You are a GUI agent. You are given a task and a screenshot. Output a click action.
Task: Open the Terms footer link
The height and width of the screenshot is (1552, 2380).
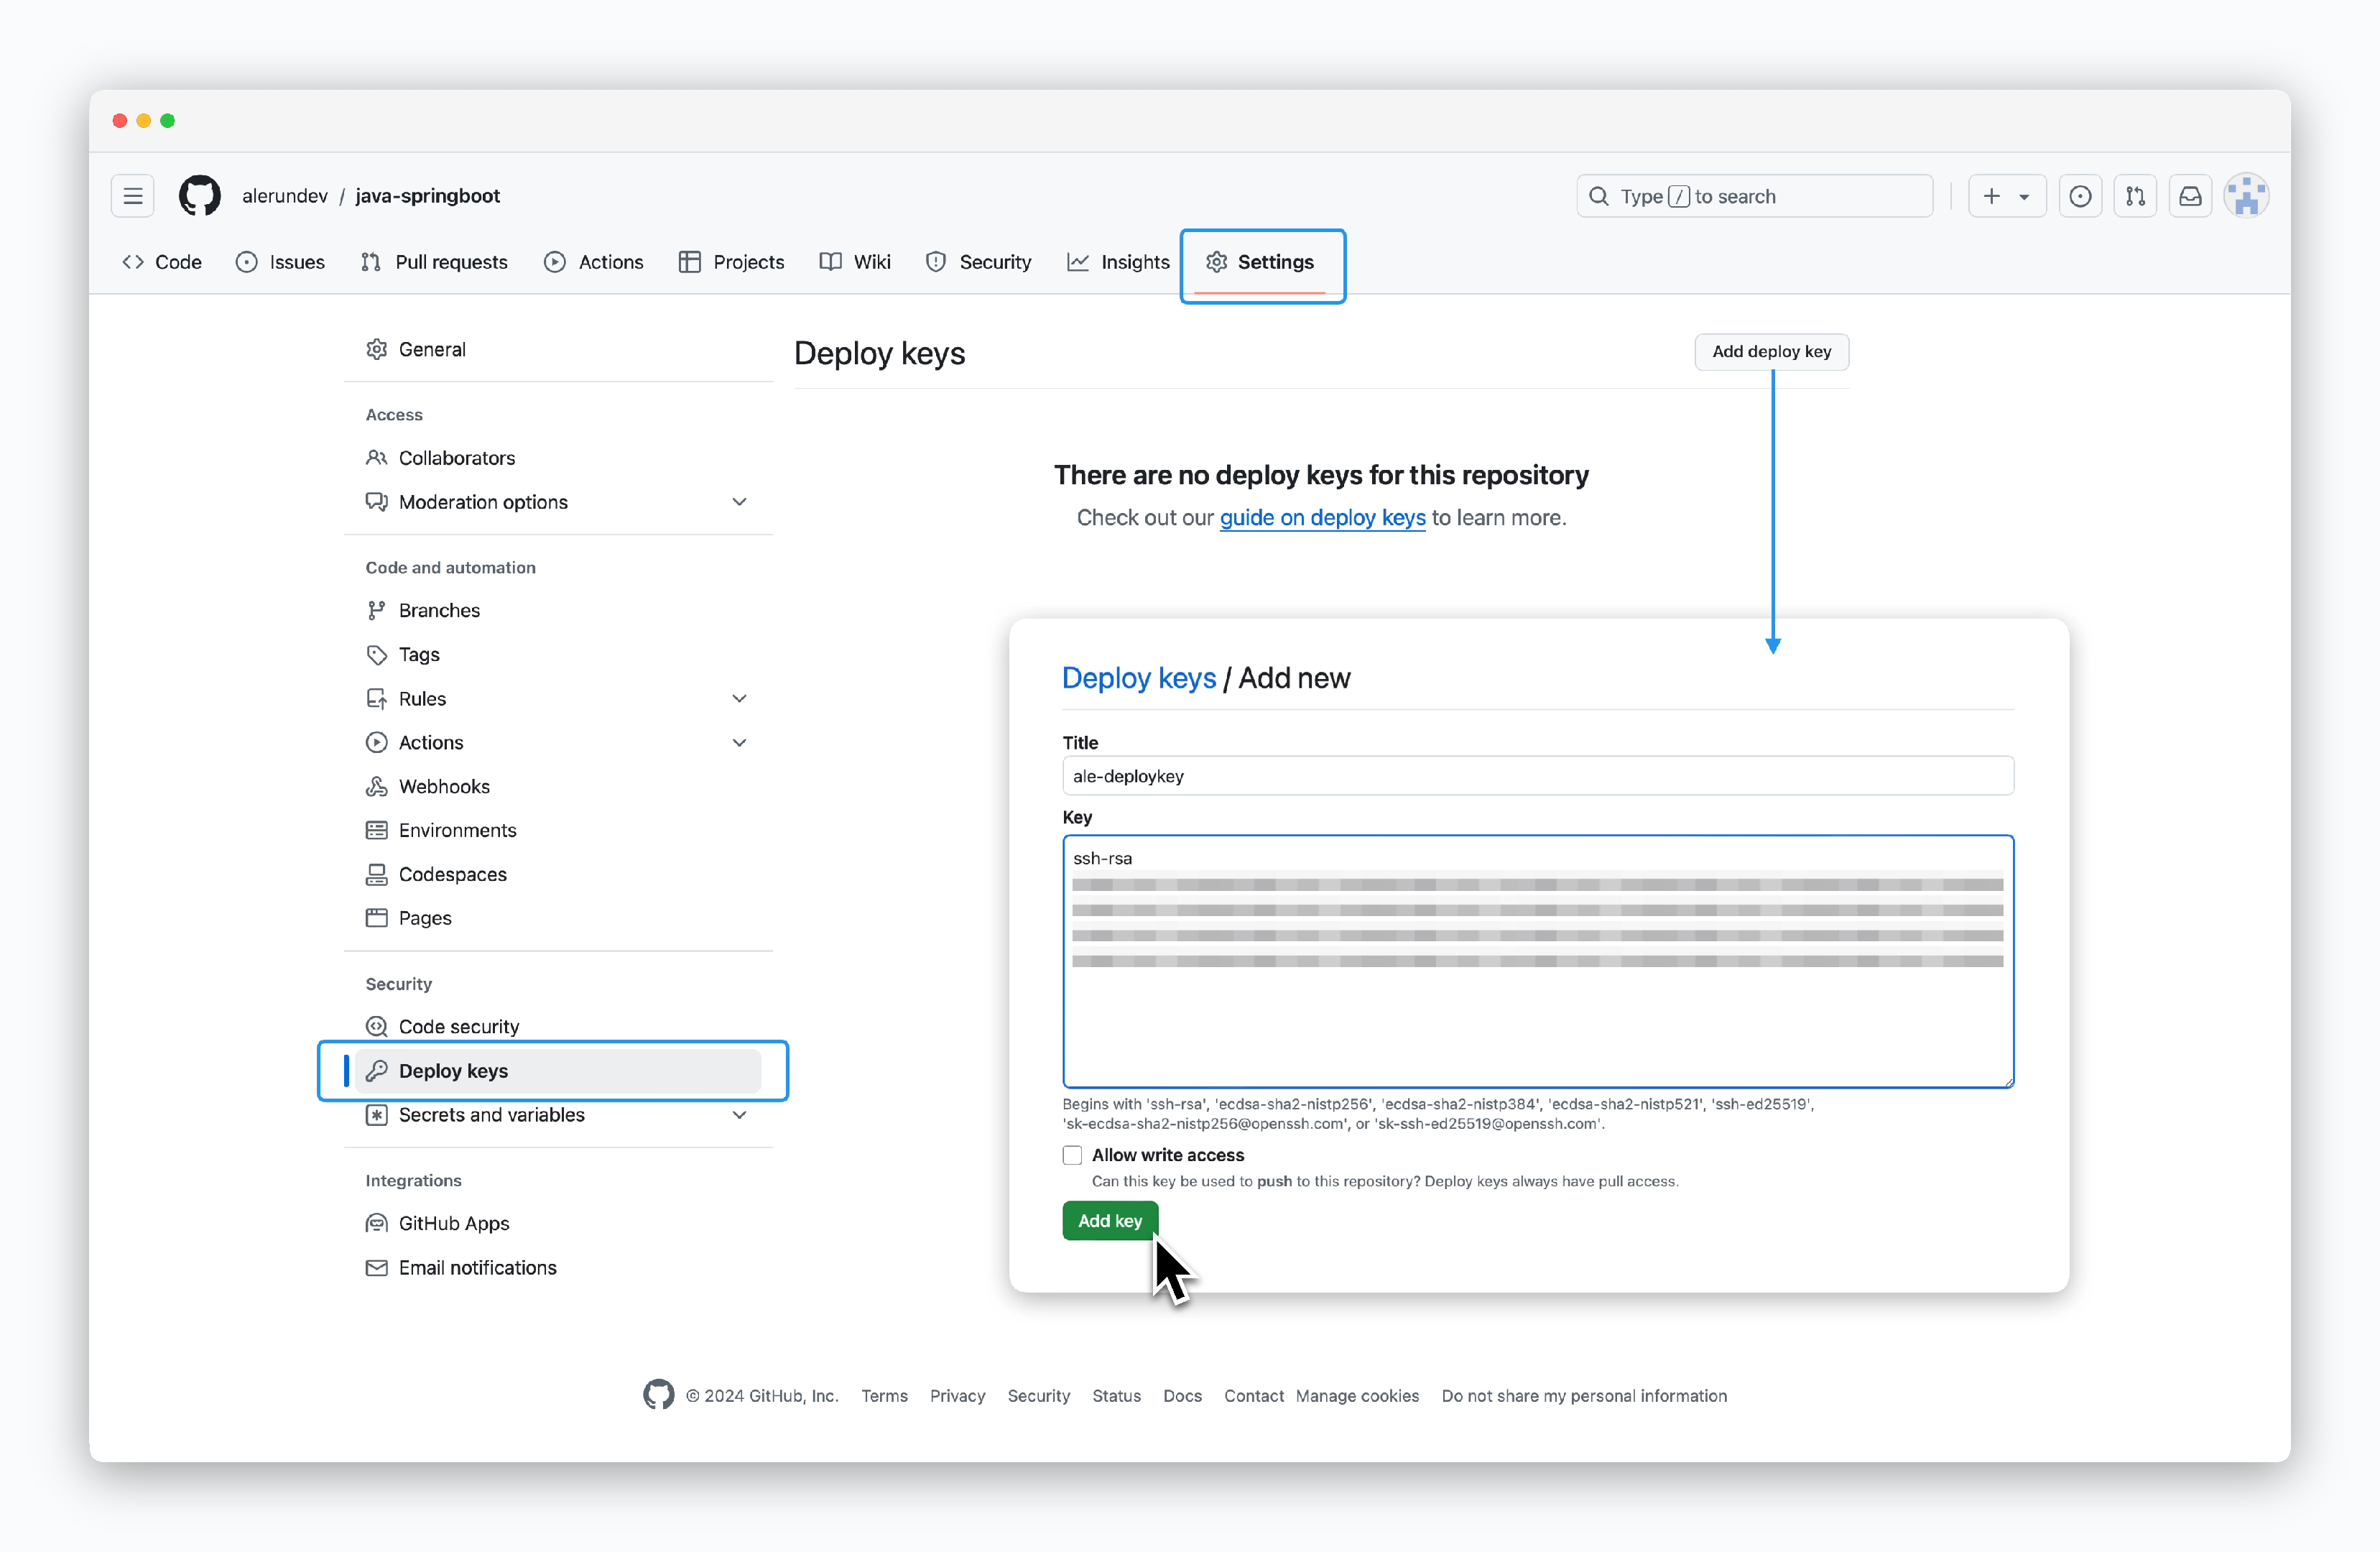[884, 1396]
